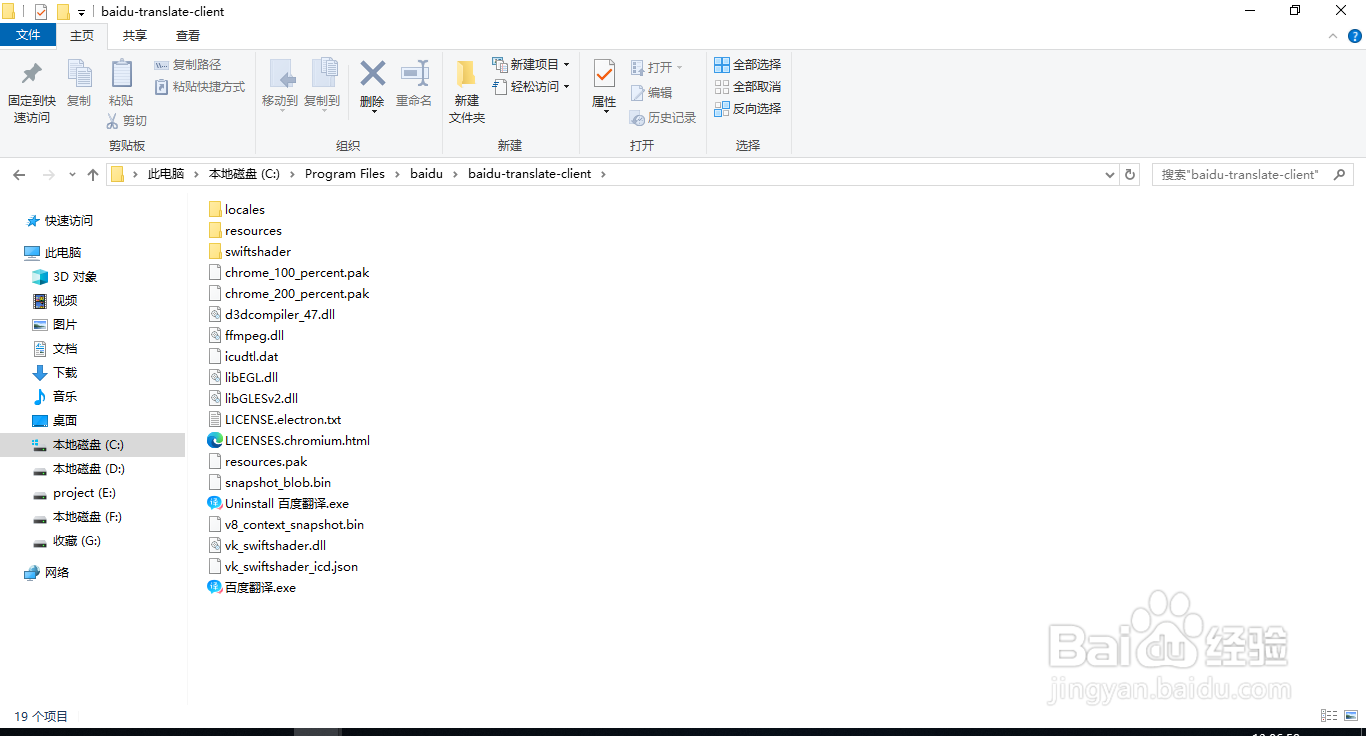The width and height of the screenshot is (1366, 736).
Task: Select chrome_100_percent.pak file
Action: pos(289,273)
